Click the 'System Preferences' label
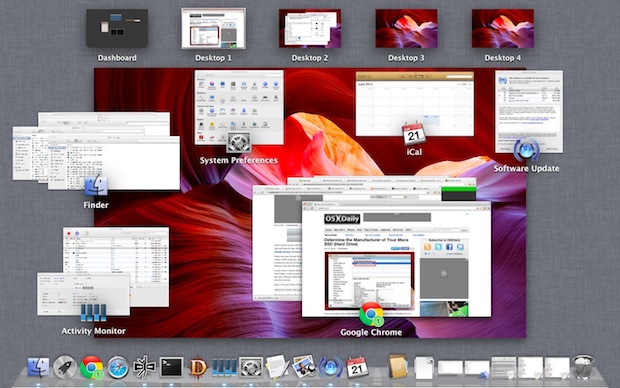 click(238, 160)
